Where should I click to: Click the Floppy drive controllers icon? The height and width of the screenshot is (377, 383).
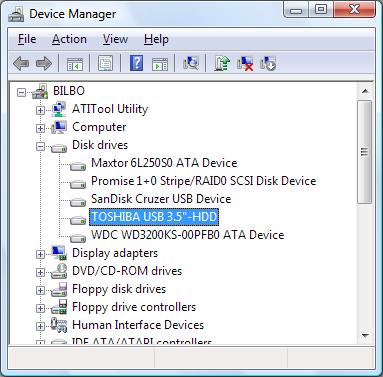coord(59,307)
